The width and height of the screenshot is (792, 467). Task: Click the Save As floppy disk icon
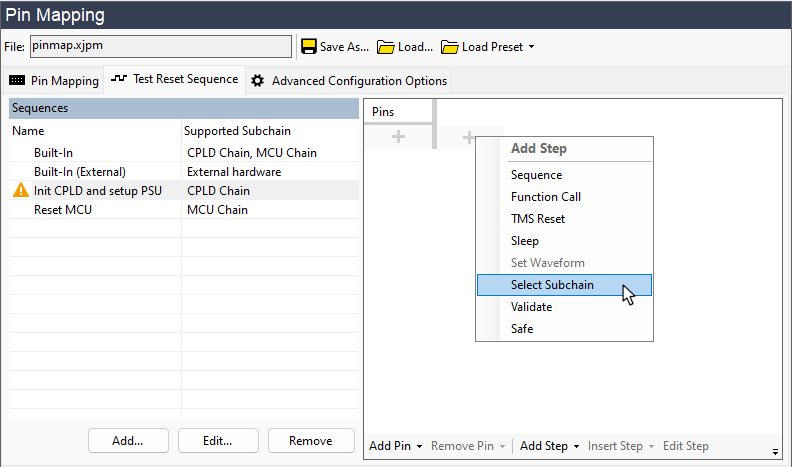coord(309,47)
